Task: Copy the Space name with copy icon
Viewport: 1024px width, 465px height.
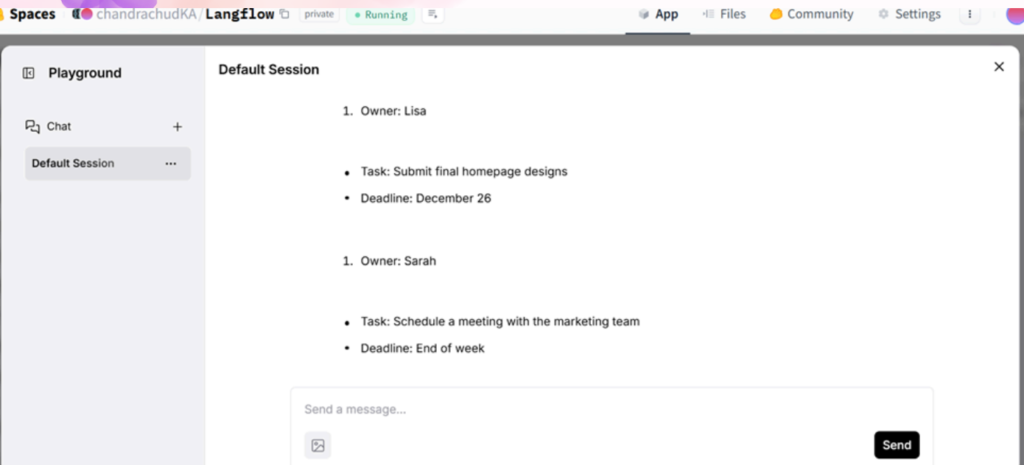Action: click(285, 14)
